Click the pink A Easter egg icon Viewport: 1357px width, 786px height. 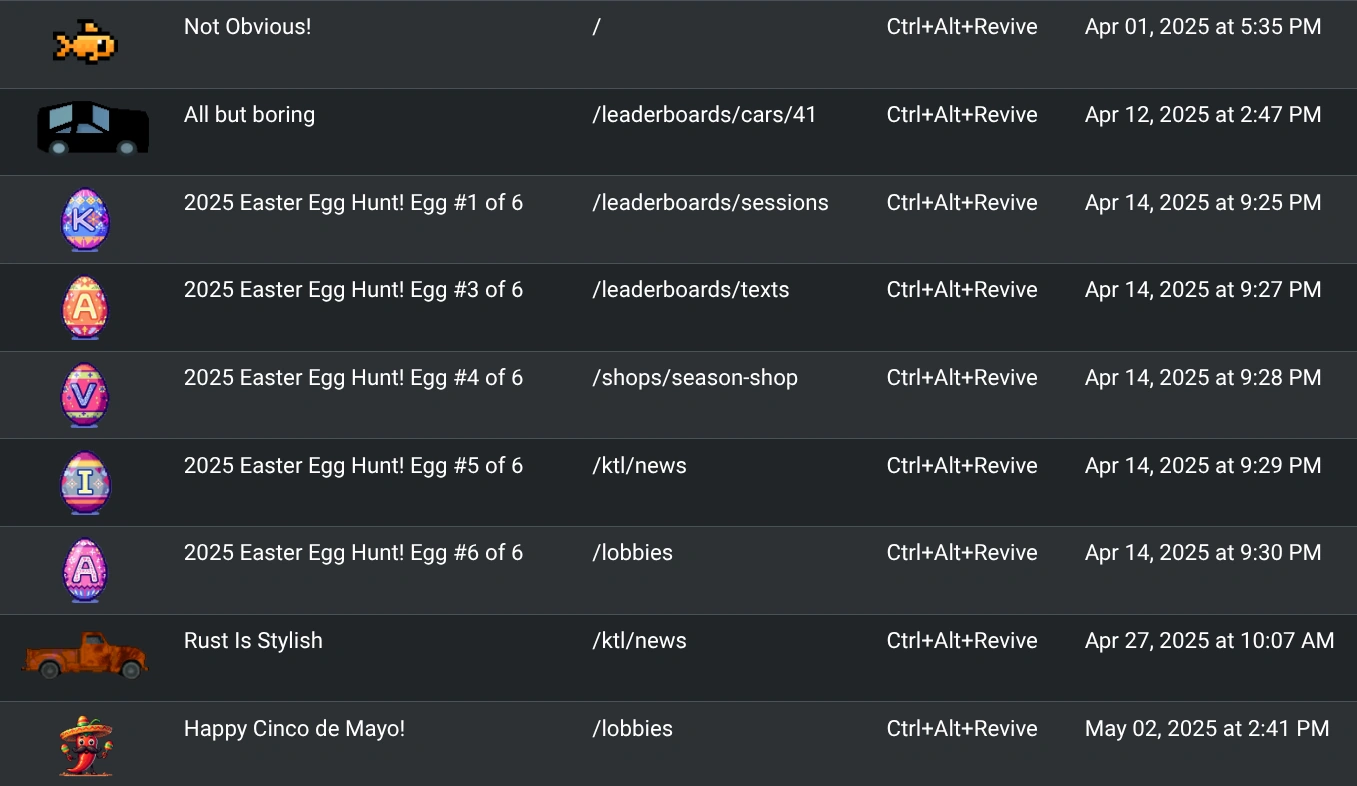click(x=85, y=570)
